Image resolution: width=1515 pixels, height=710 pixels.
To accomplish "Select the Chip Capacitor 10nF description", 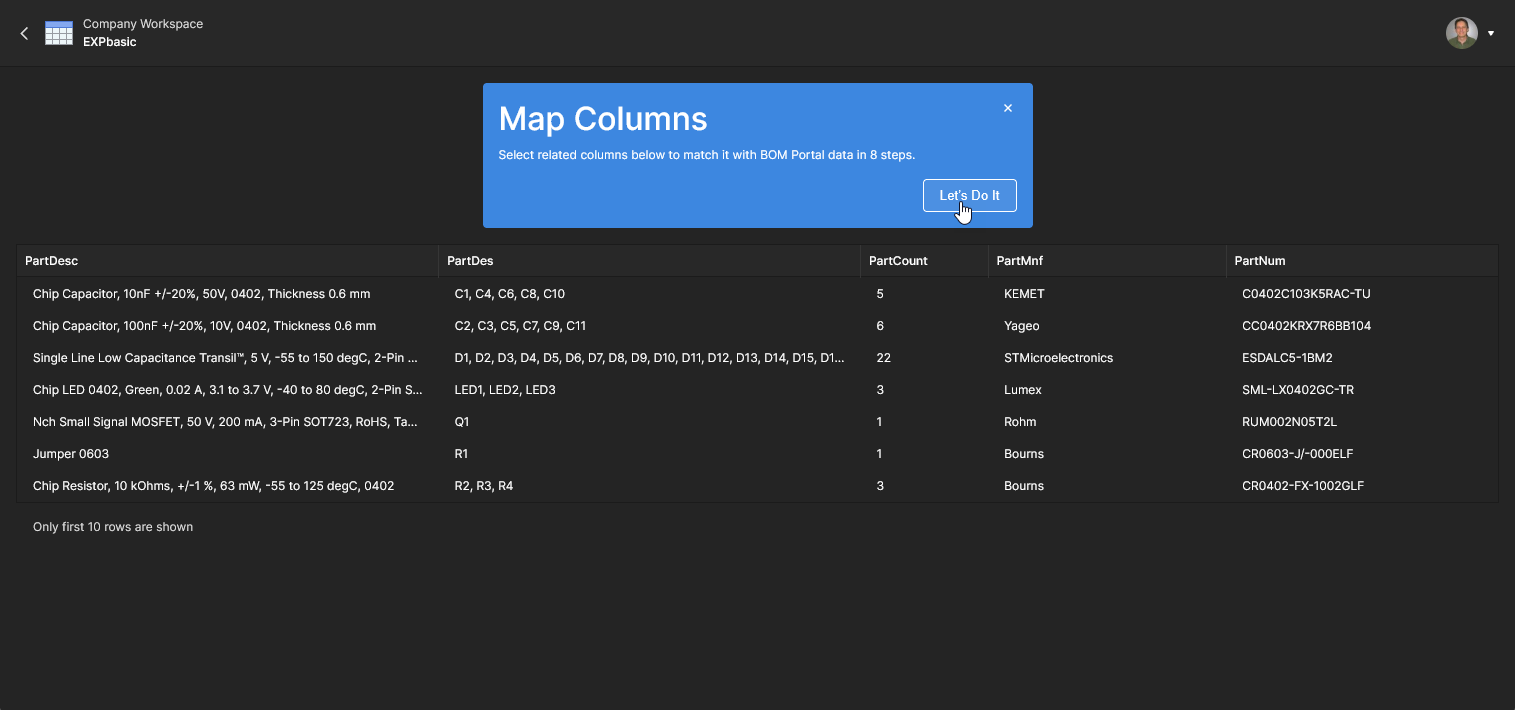I will (201, 294).
